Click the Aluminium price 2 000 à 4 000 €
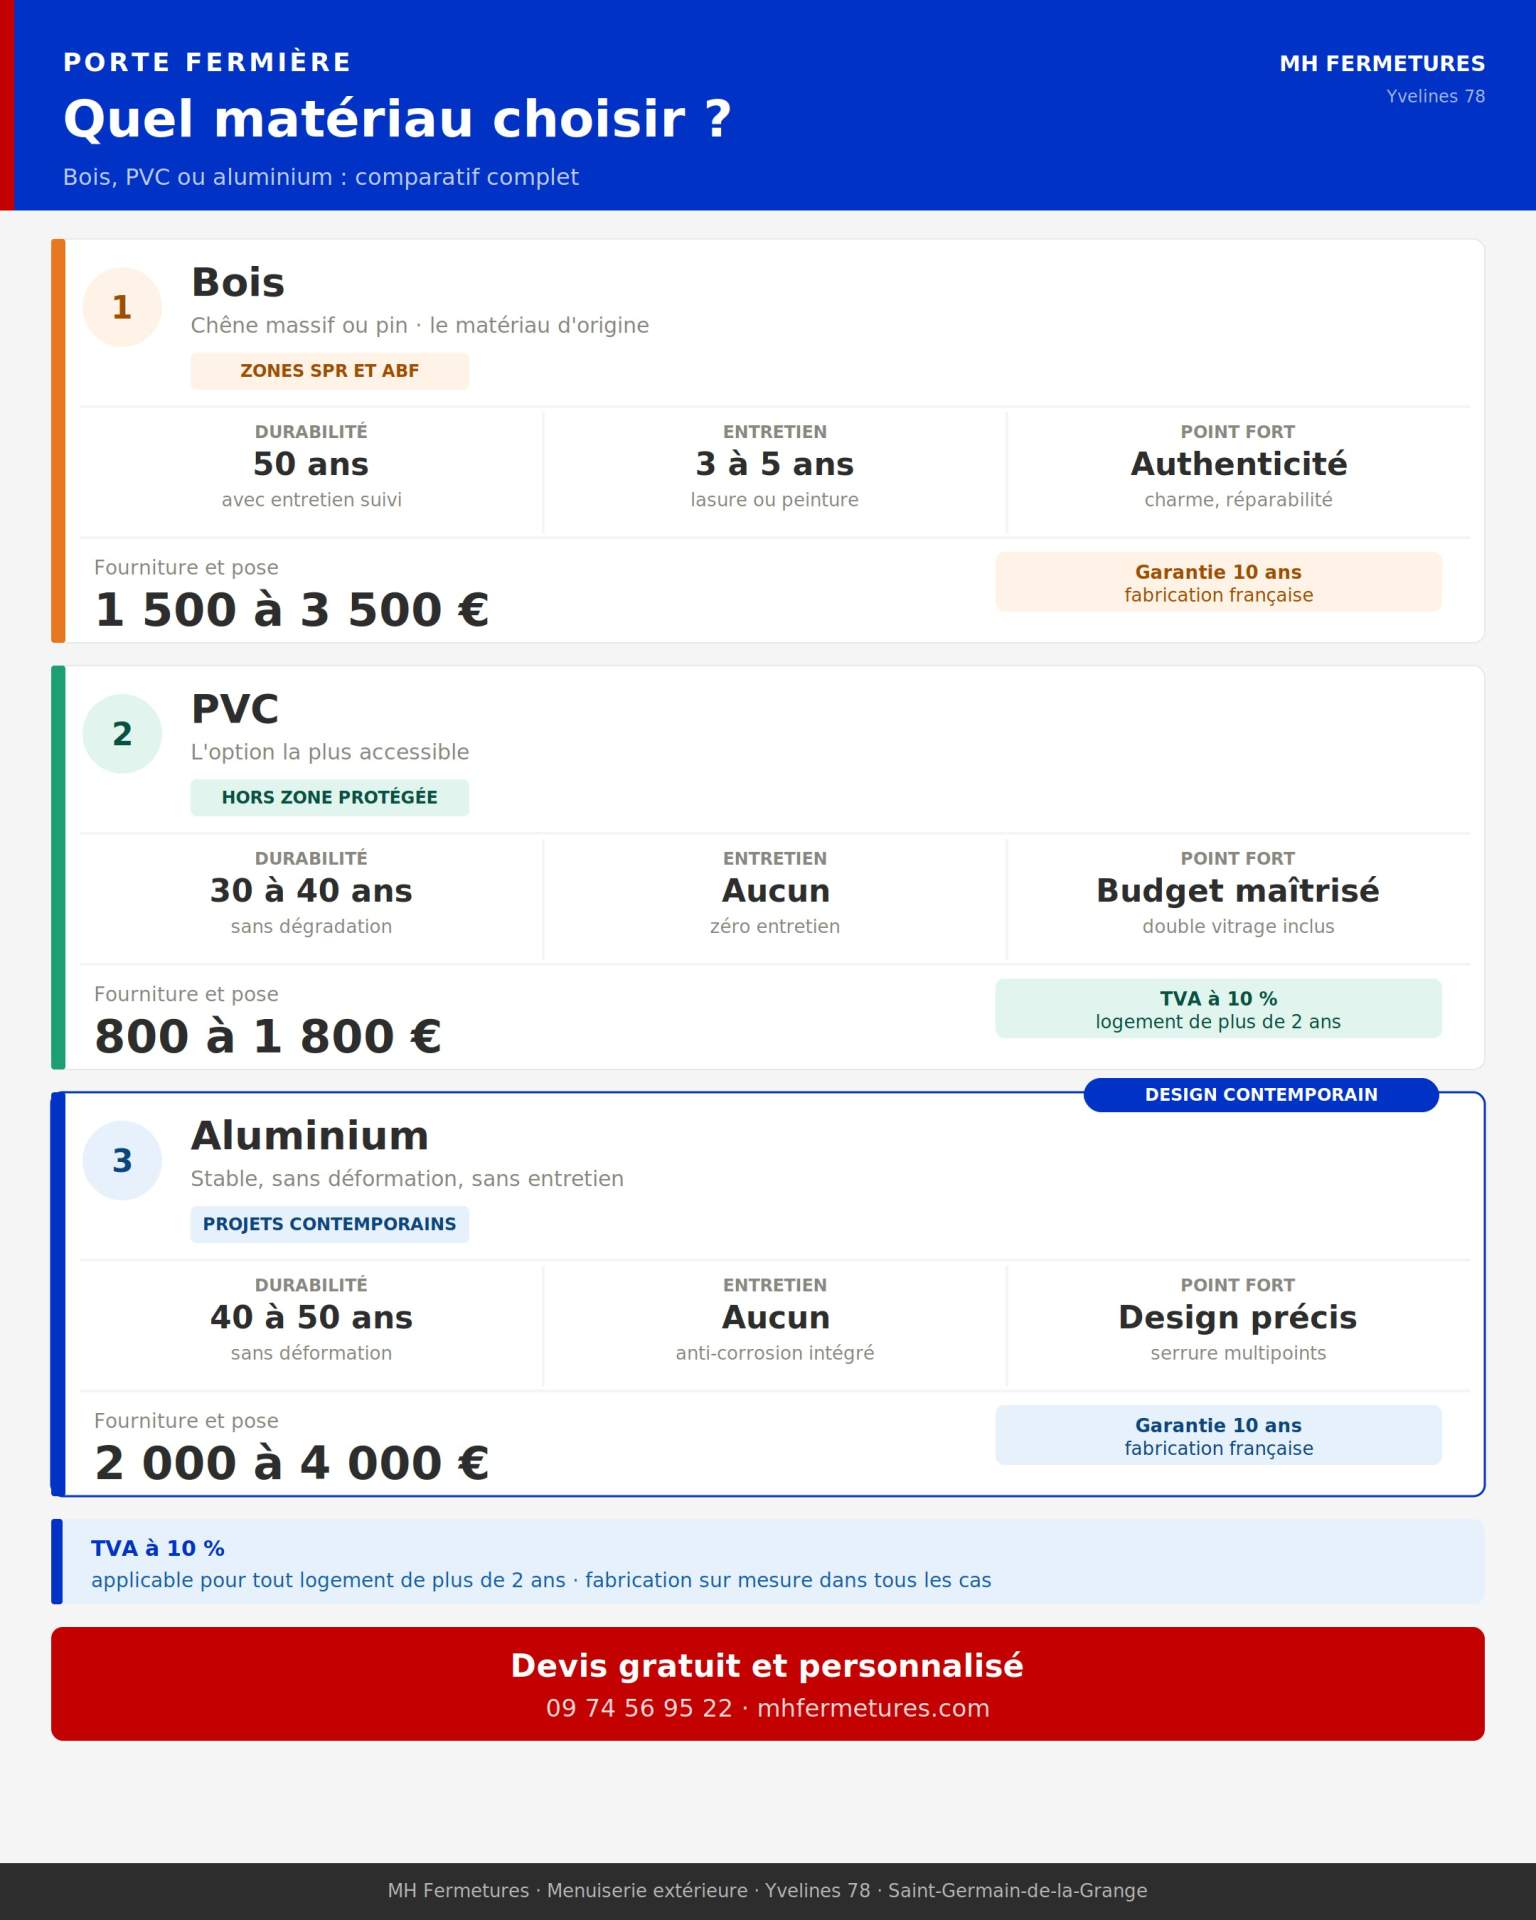The width and height of the screenshot is (1536, 1920). tap(291, 1463)
